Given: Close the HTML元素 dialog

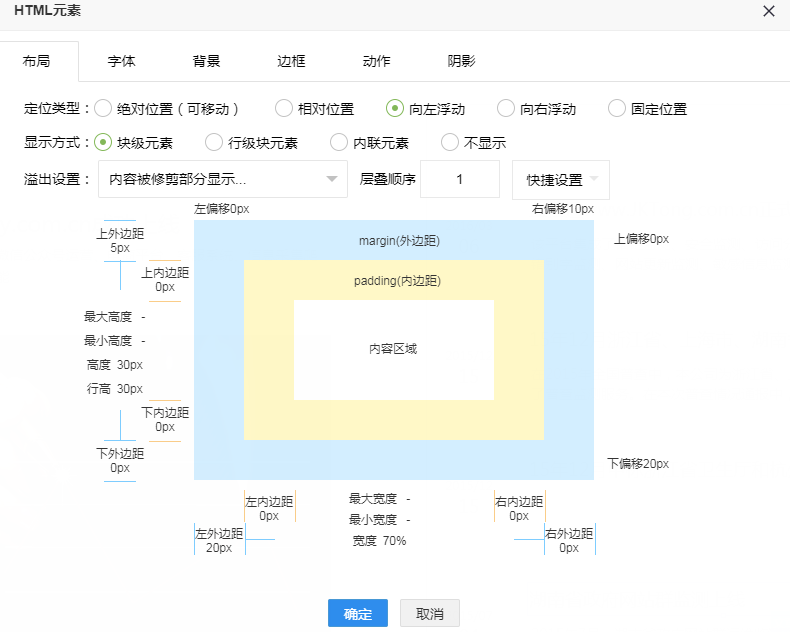Looking at the screenshot, I should (x=768, y=12).
